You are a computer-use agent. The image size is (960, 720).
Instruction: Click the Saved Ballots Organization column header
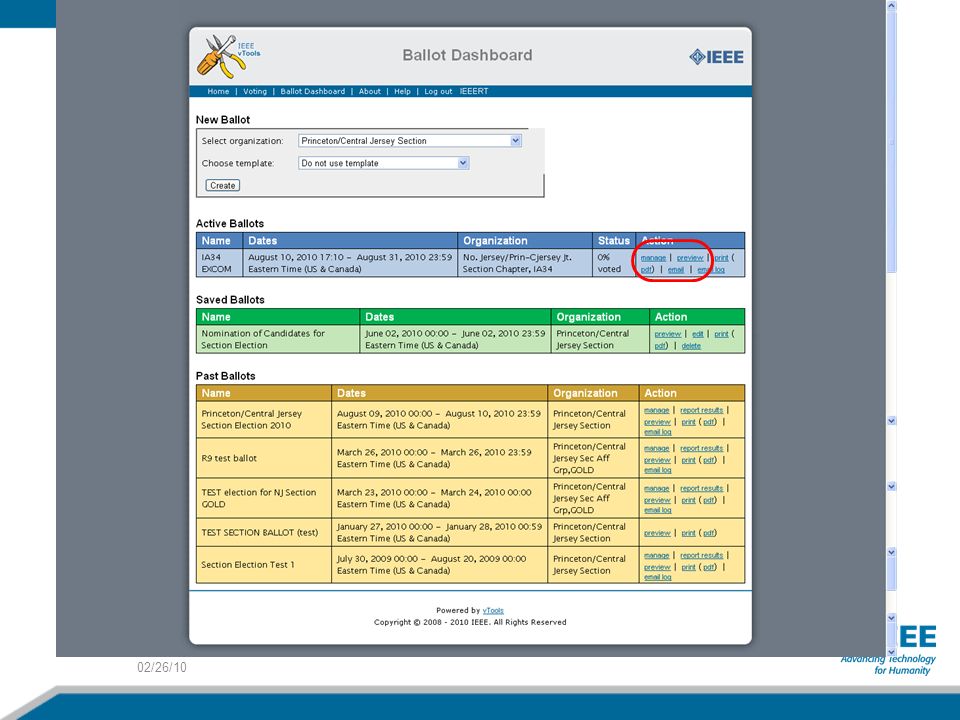coord(600,317)
